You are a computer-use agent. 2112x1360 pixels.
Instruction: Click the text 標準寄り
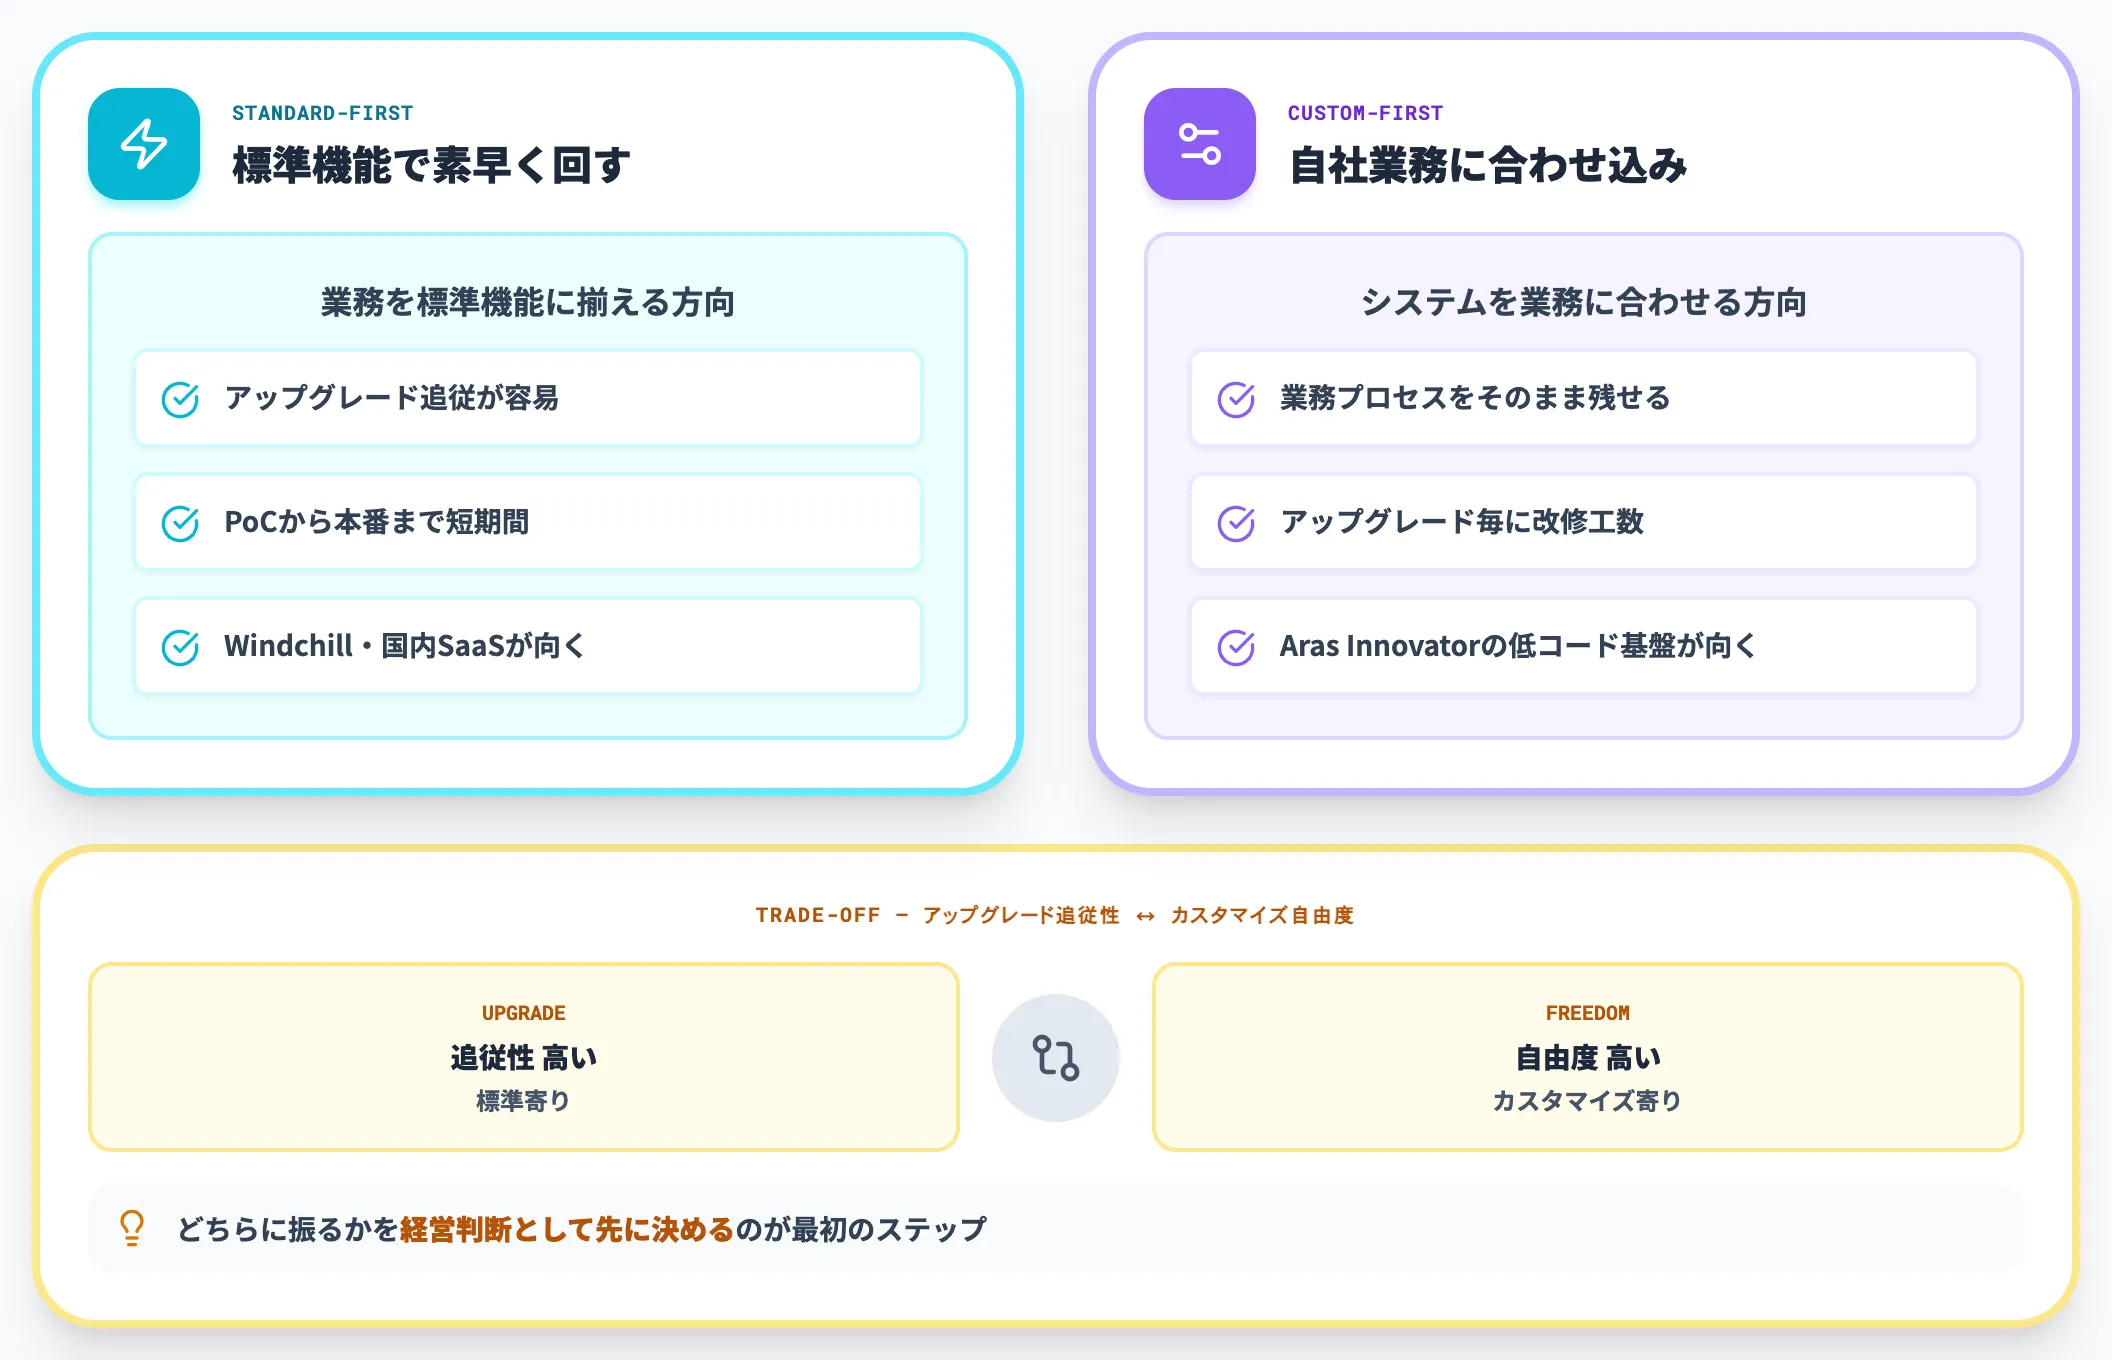(524, 1101)
